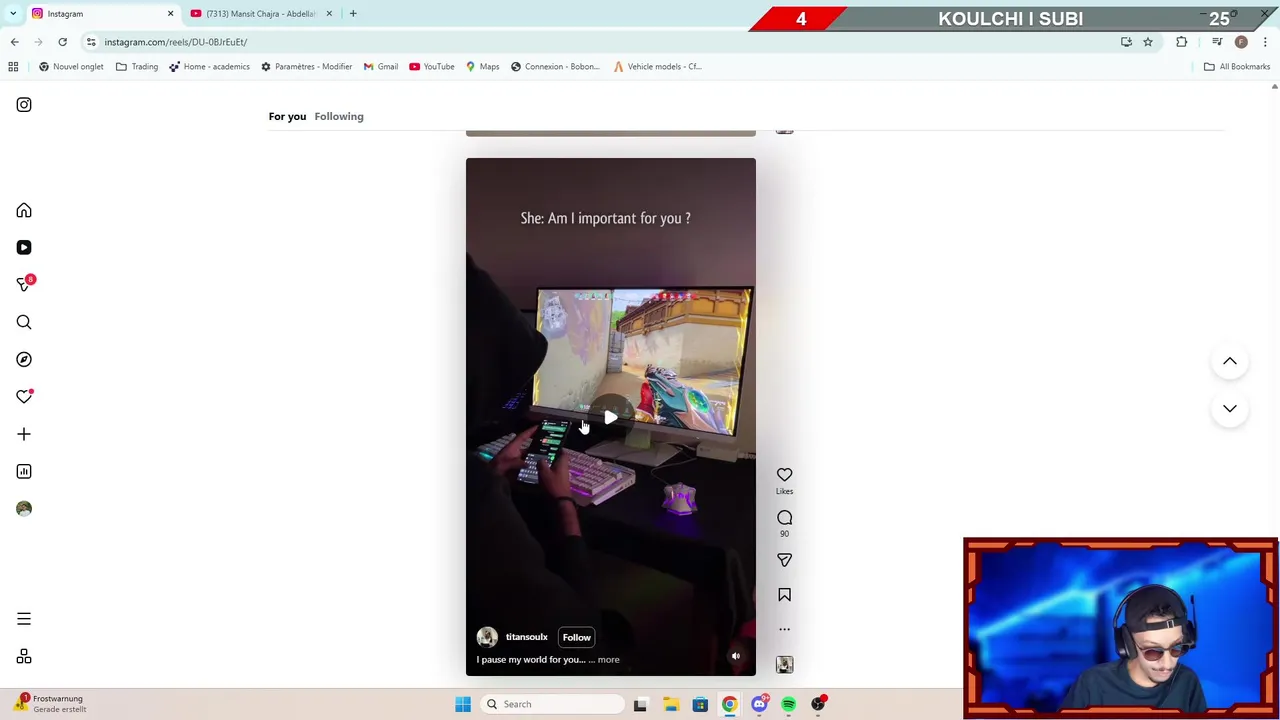Create new post plus icon
This screenshot has height=720, width=1280.
click(24, 434)
